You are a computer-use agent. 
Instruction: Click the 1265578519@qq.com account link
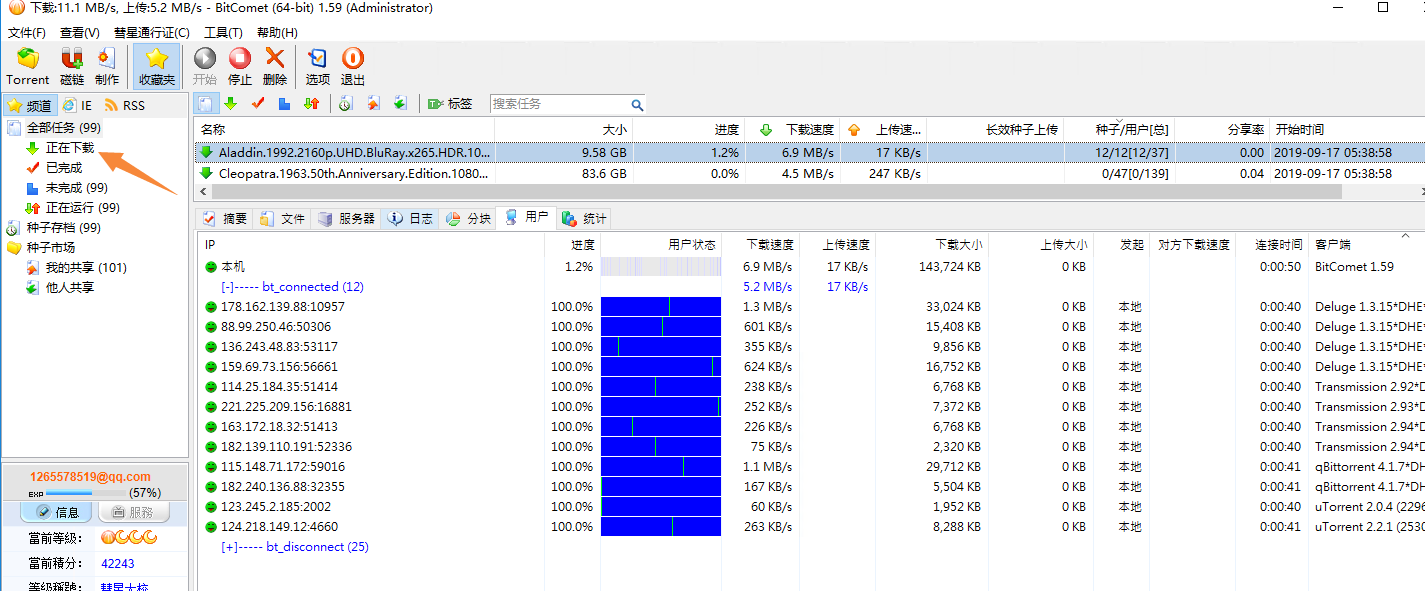90,477
